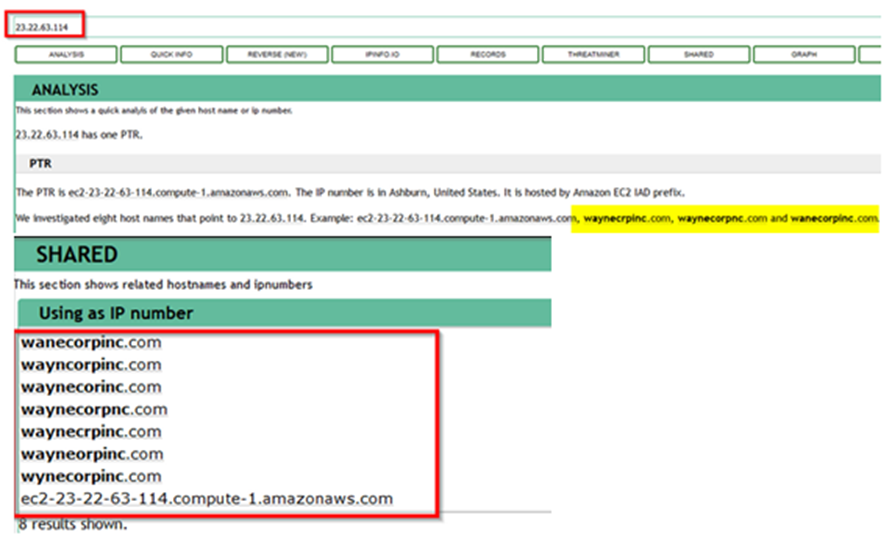Go to the RECORDS tab
This screenshot has width=892, height=552.
pos(488,55)
